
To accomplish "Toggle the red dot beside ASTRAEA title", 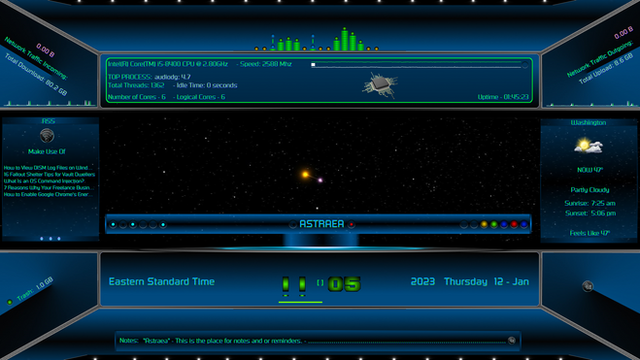I will click(351, 224).
